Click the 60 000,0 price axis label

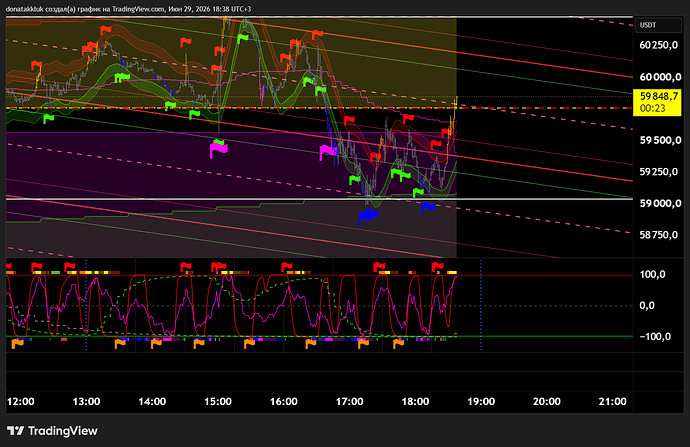click(x=660, y=77)
